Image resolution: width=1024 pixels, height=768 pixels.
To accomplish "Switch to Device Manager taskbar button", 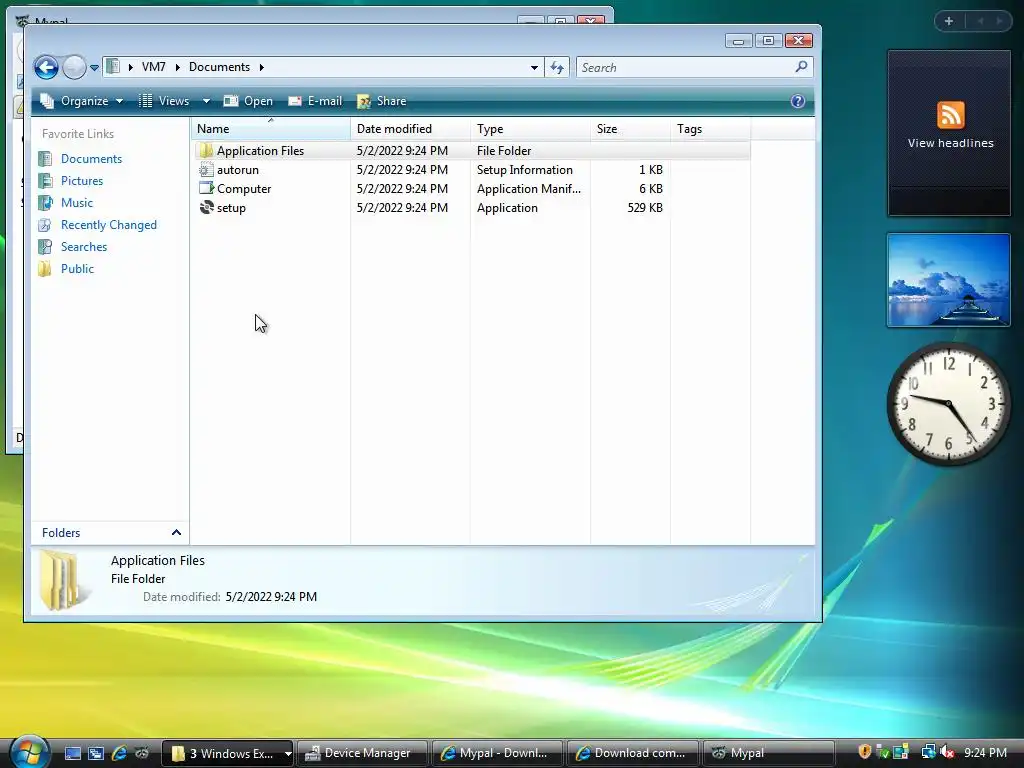I will click(362, 754).
